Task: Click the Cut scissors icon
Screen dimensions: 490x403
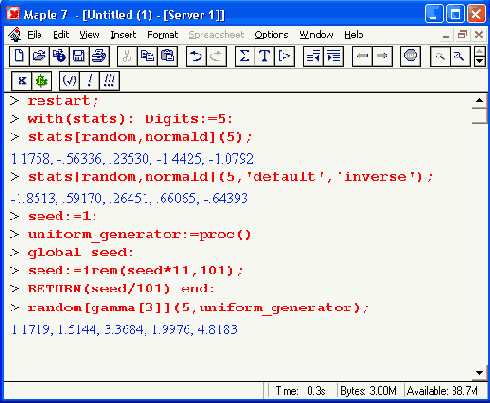Action: click(x=127, y=56)
